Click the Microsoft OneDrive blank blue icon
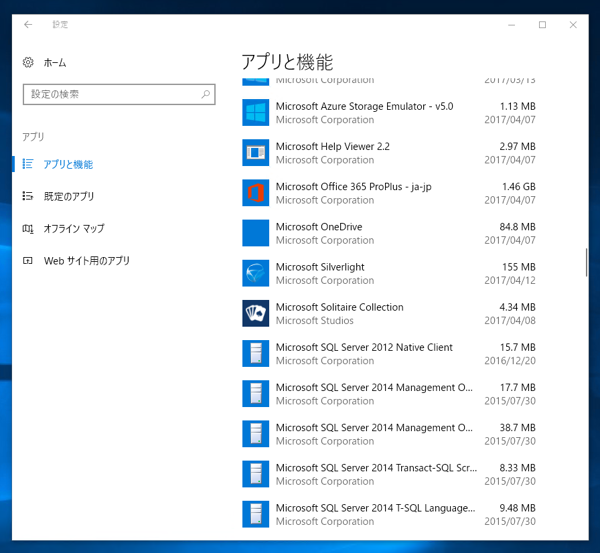Viewport: 600px width, 553px height. 256,233
